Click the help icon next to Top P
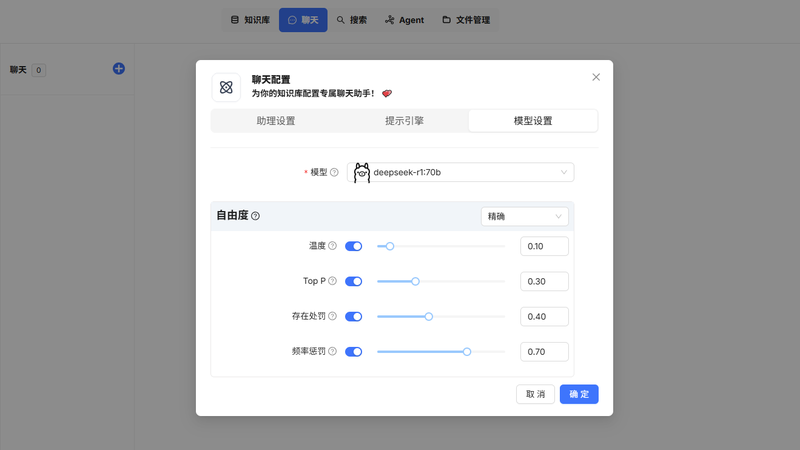This screenshot has width=800, height=450. pyautogui.click(x=333, y=281)
